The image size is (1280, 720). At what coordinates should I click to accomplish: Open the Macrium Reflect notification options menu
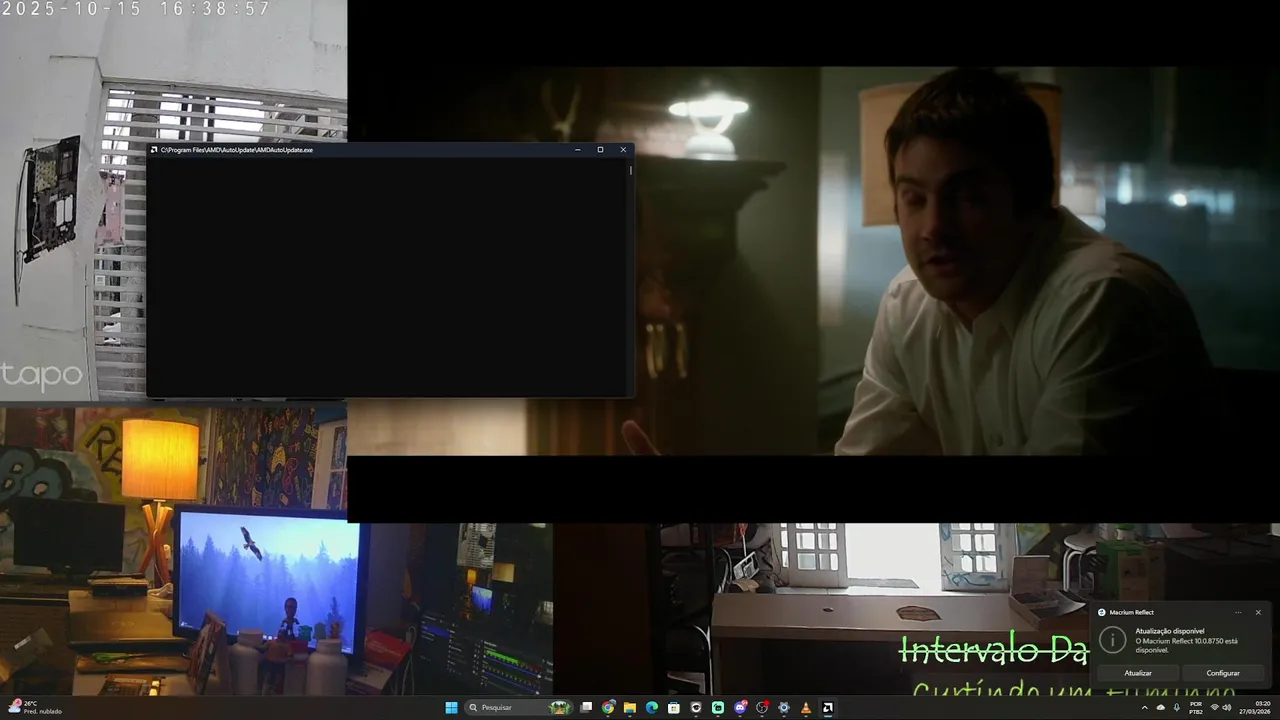1238,612
